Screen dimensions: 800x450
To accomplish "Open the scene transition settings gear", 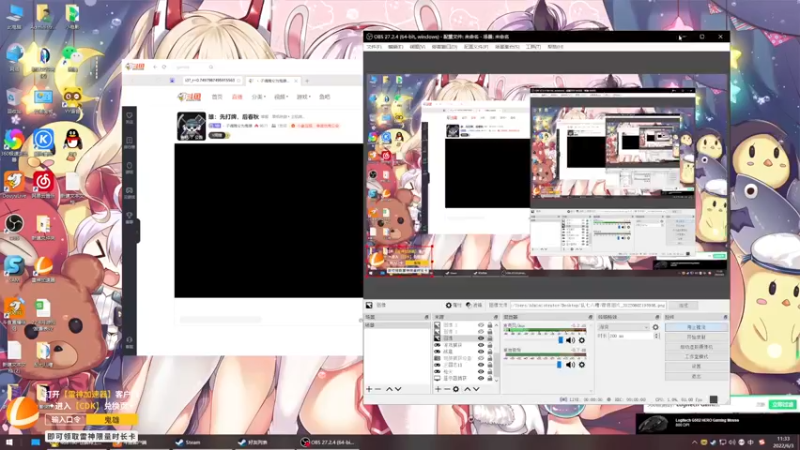I will (656, 327).
